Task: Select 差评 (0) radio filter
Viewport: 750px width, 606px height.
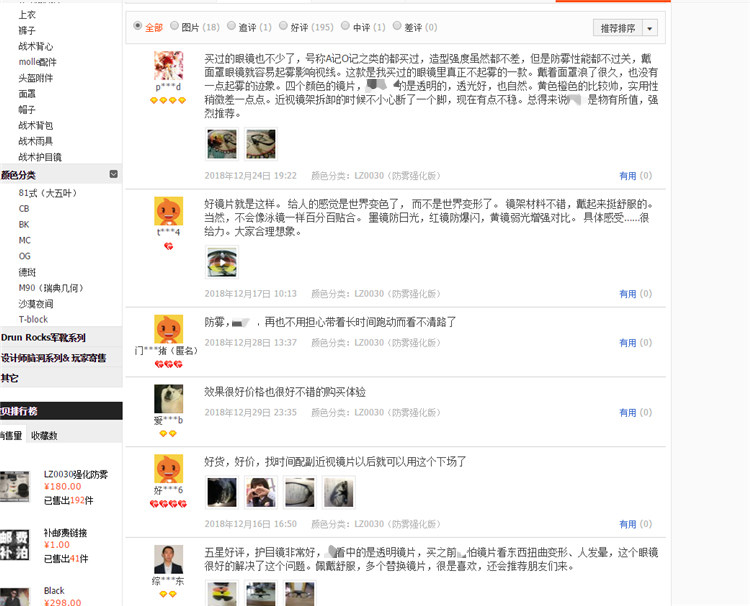Action: click(397, 26)
